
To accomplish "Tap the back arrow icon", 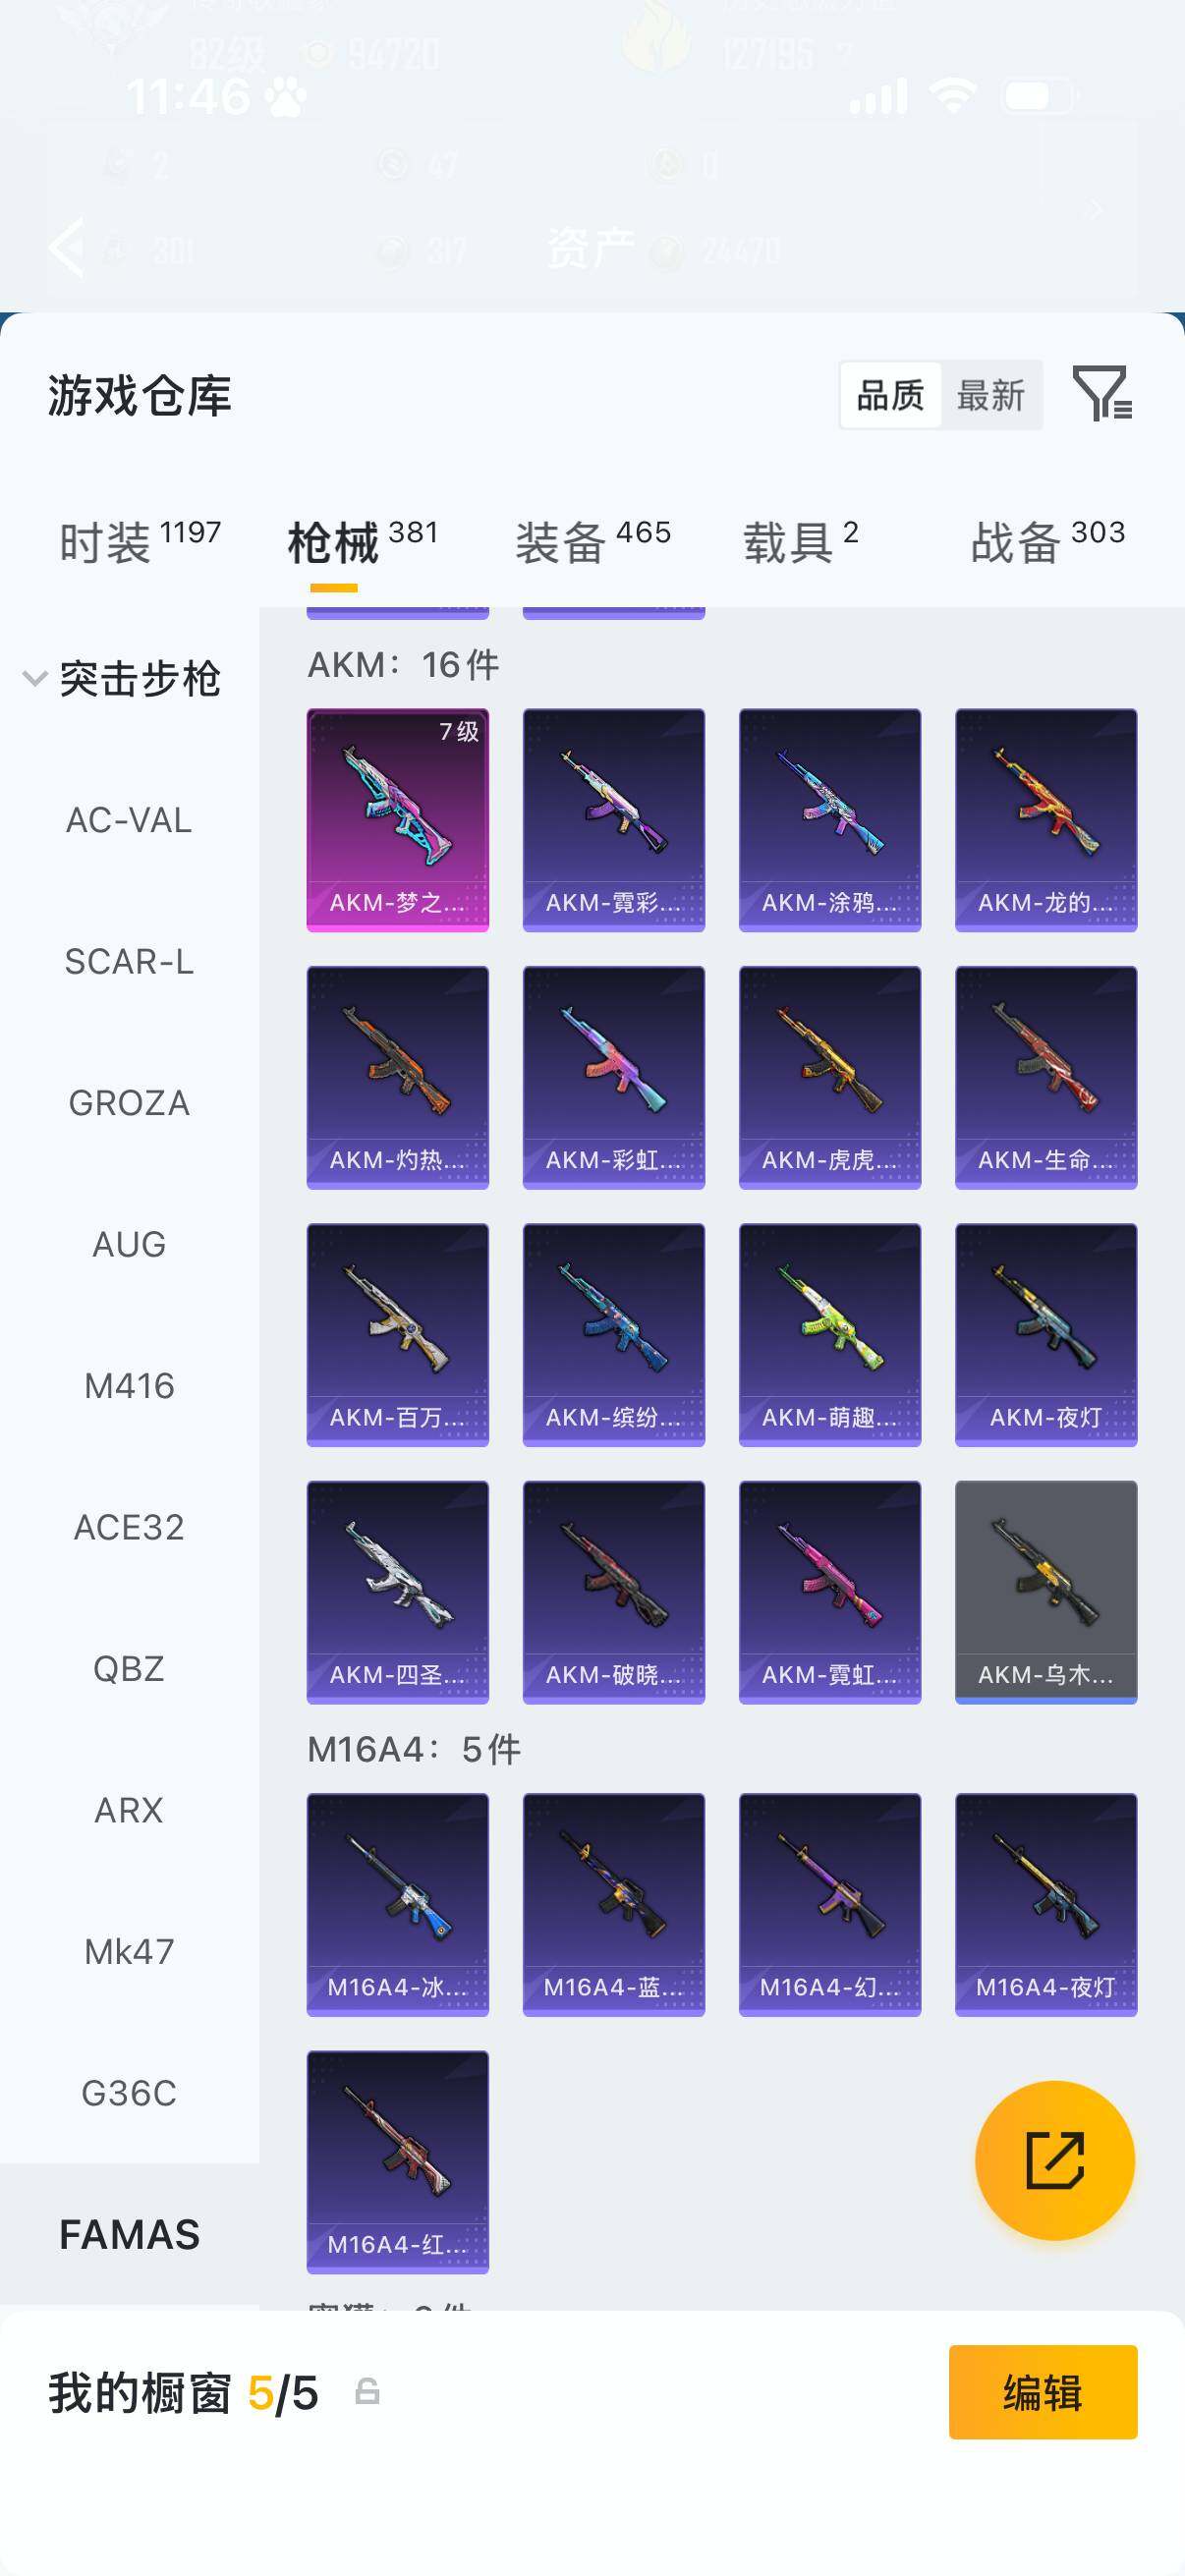I will tap(67, 246).
